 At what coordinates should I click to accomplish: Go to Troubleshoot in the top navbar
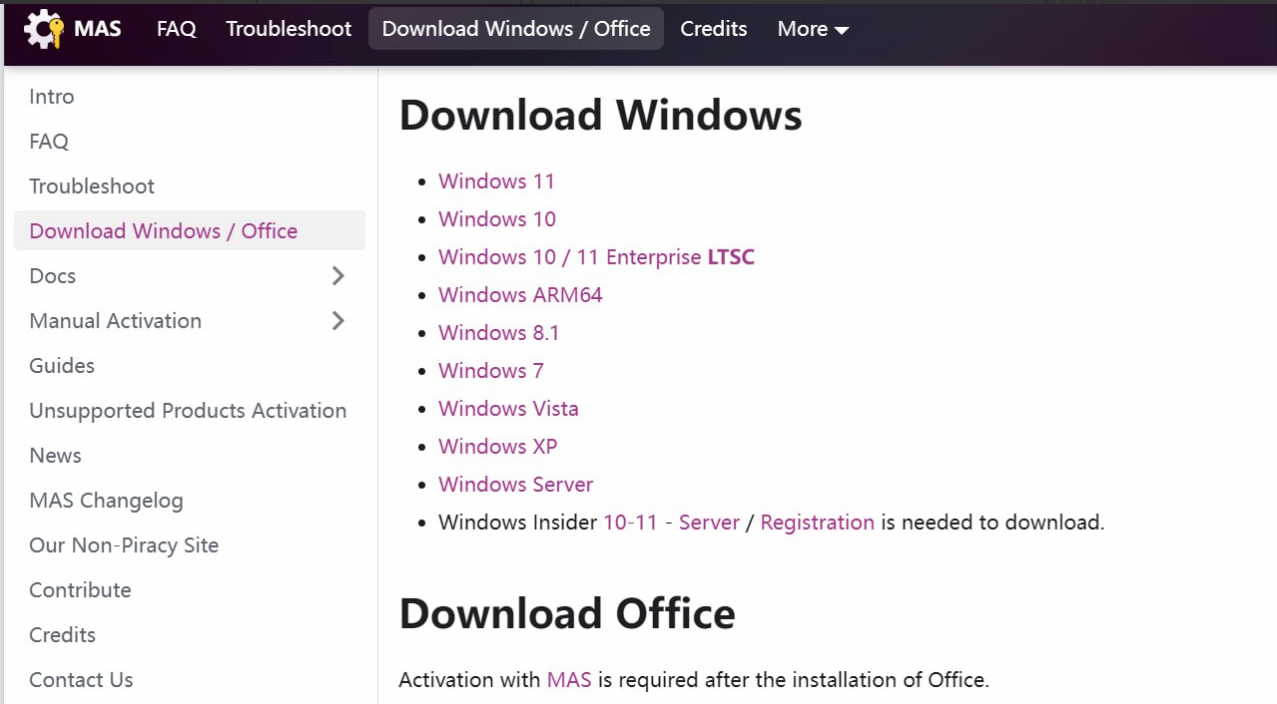tap(288, 29)
